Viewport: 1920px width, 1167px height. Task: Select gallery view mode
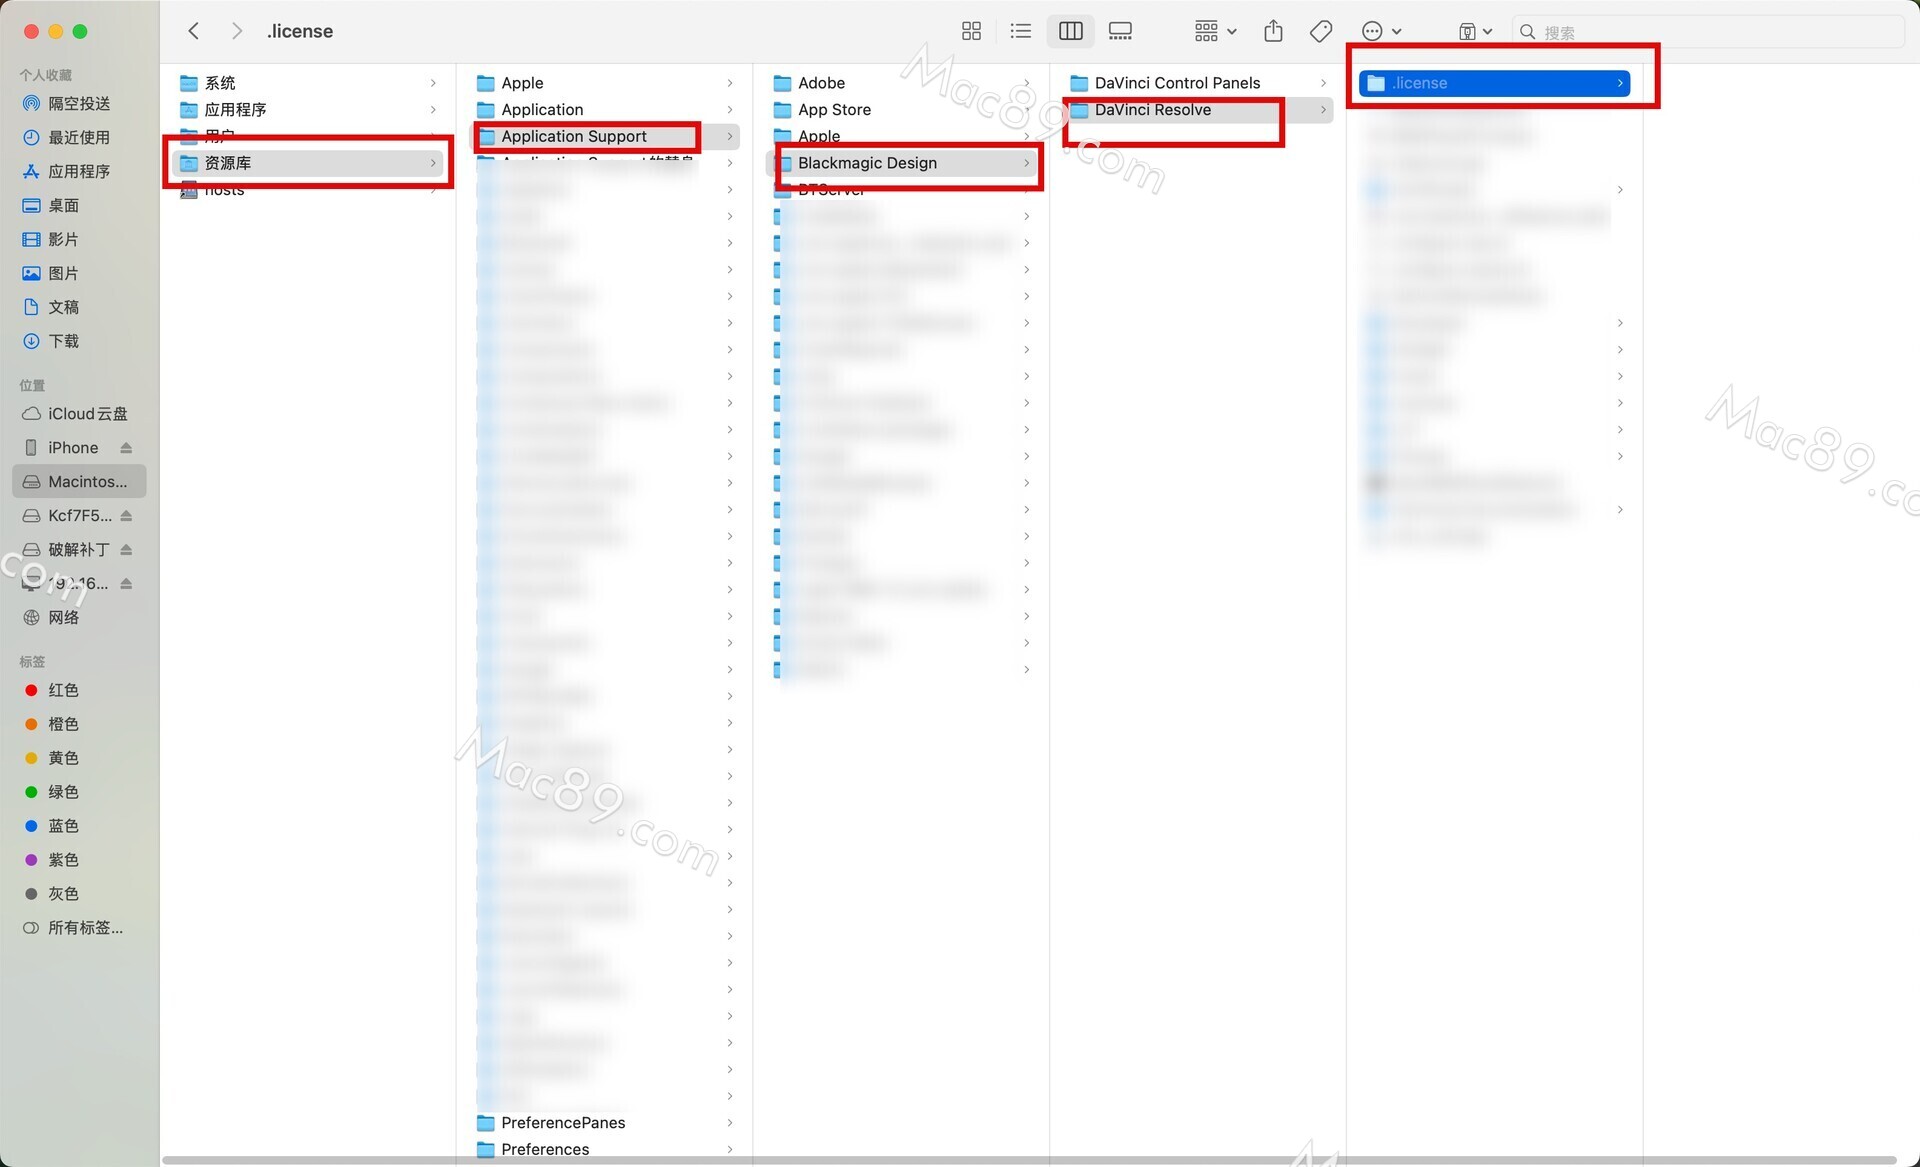pyautogui.click(x=1120, y=31)
